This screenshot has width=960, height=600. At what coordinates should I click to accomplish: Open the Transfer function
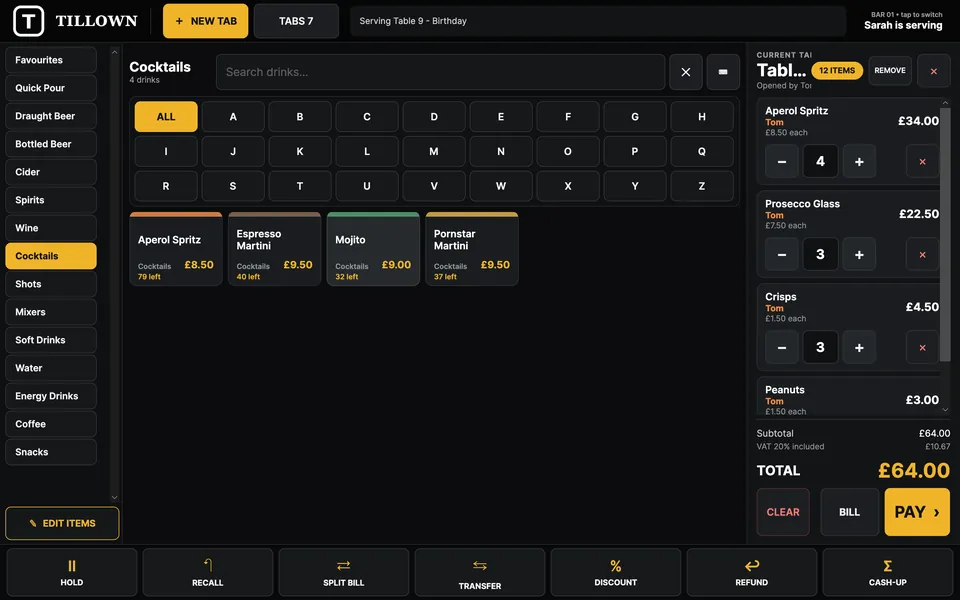click(x=480, y=572)
